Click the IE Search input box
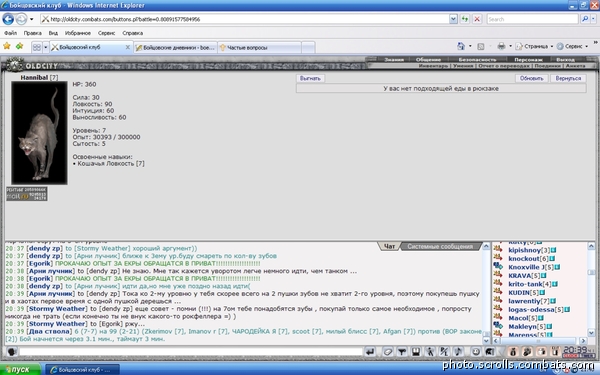Screen dimensions: 600x375 pos(532,19)
